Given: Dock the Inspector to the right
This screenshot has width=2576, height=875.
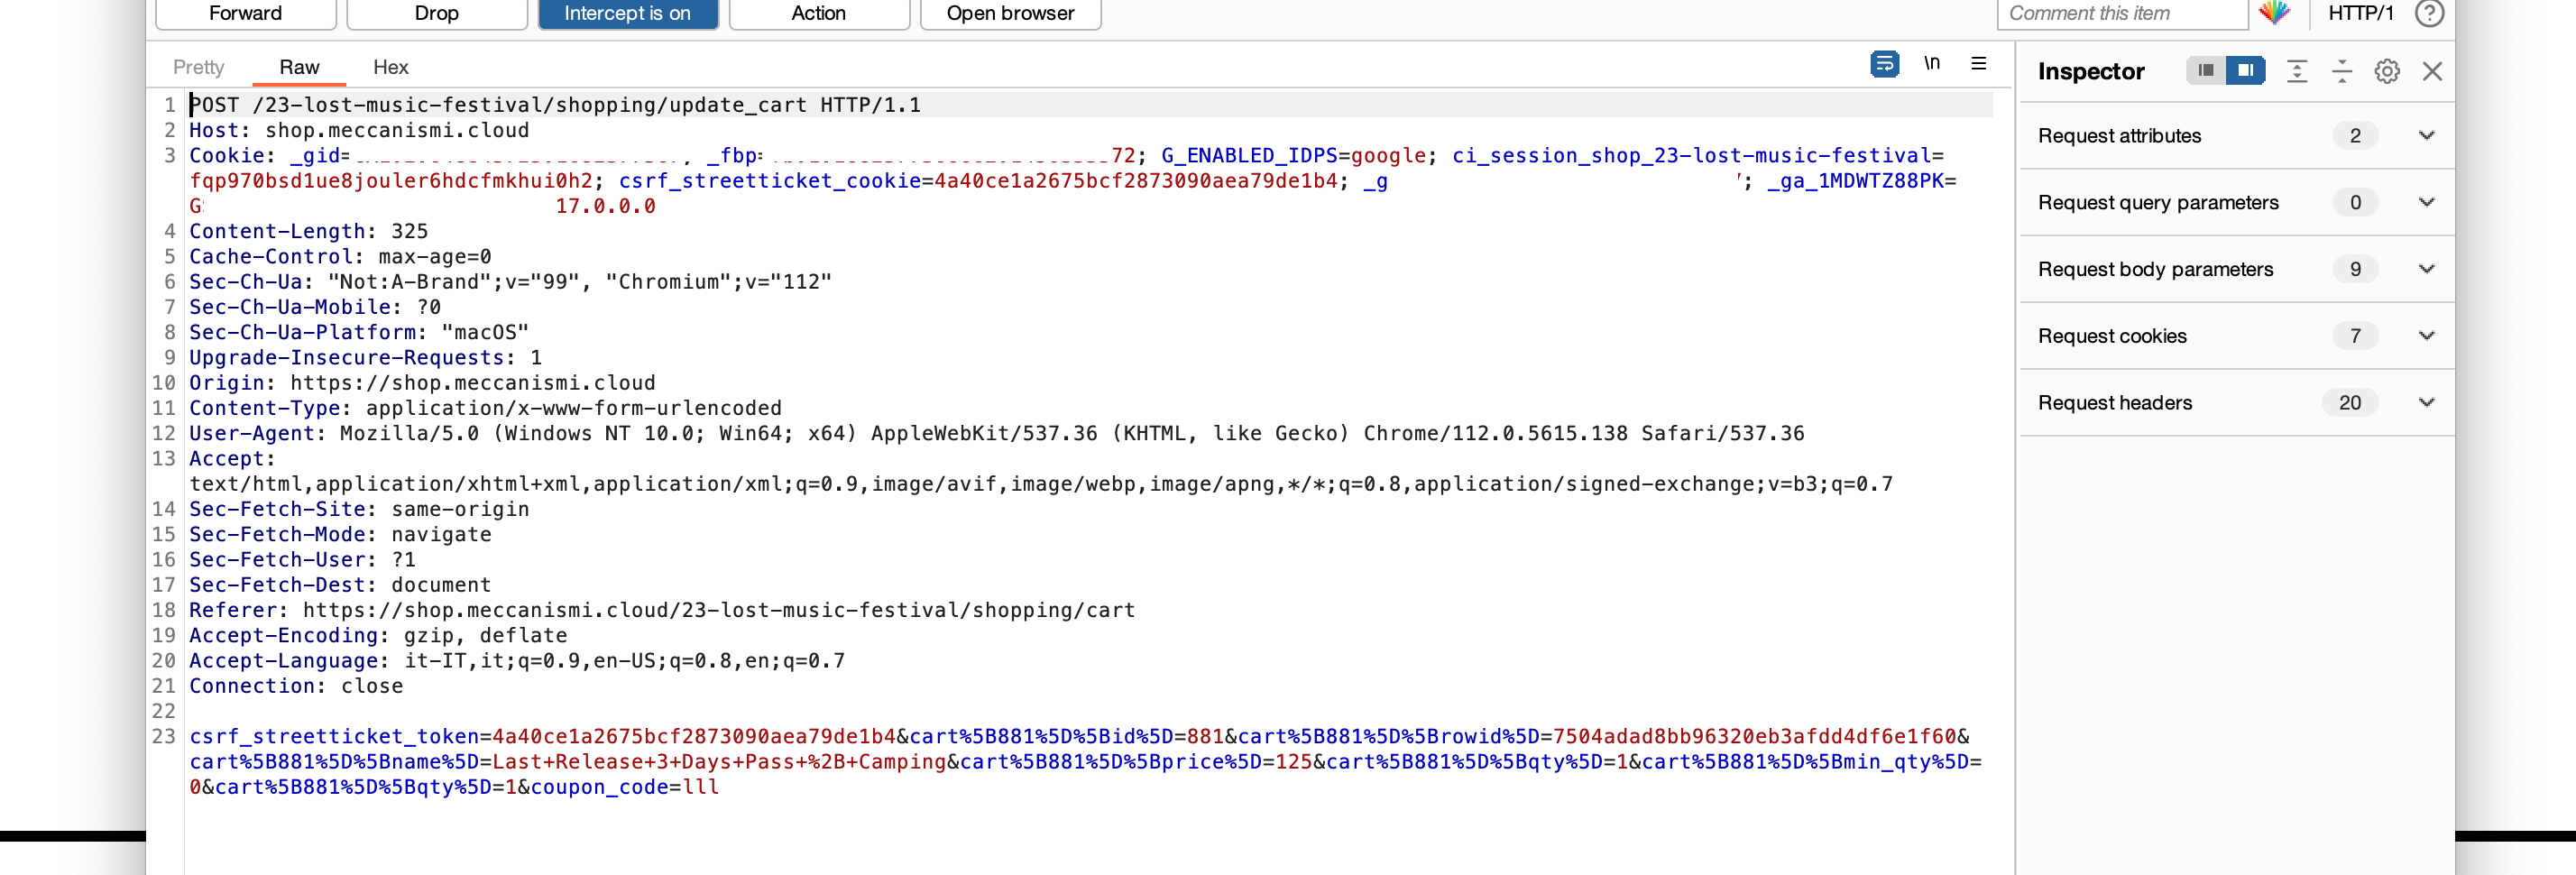Looking at the screenshot, I should (2245, 70).
